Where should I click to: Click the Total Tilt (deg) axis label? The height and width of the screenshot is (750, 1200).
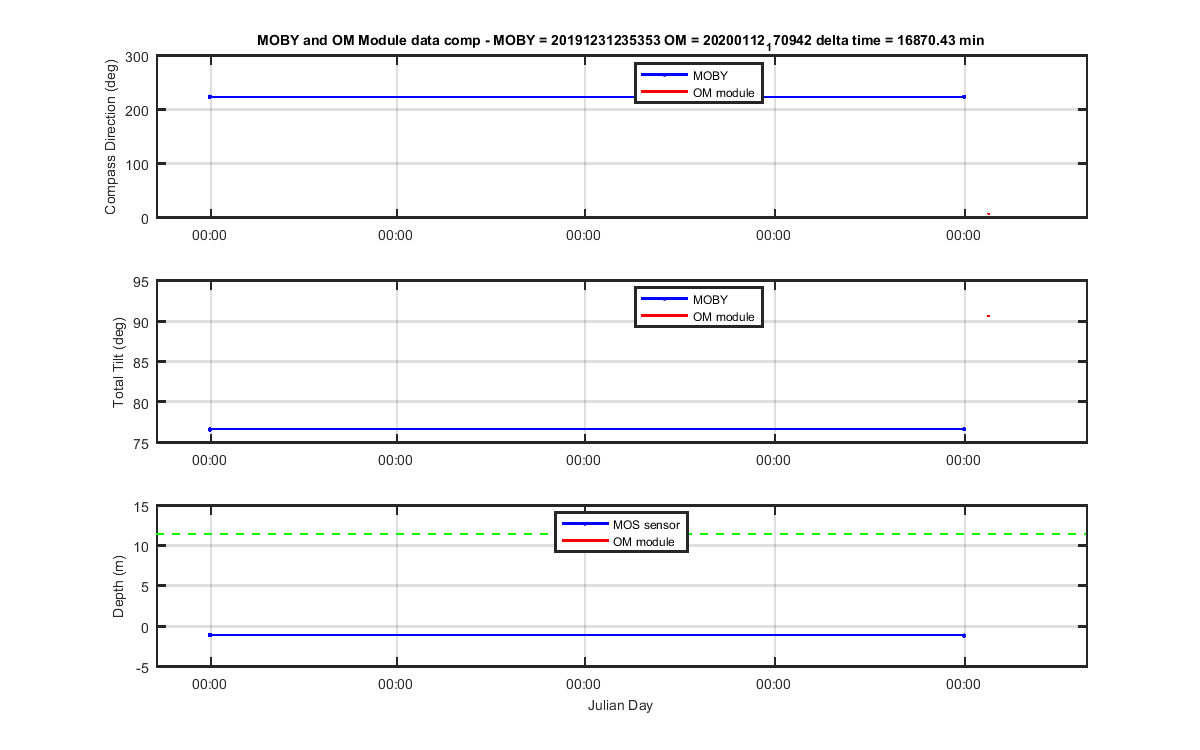pyautogui.click(x=118, y=362)
